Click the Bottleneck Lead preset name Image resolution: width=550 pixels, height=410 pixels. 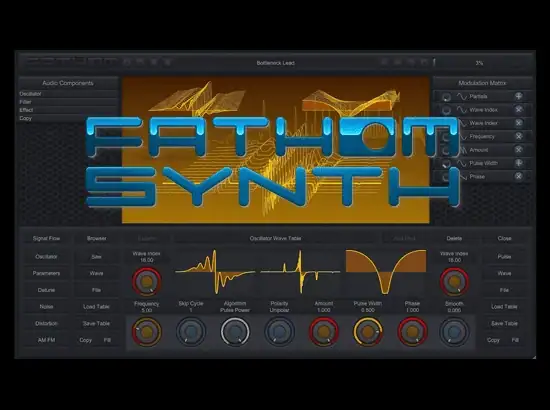pos(275,63)
